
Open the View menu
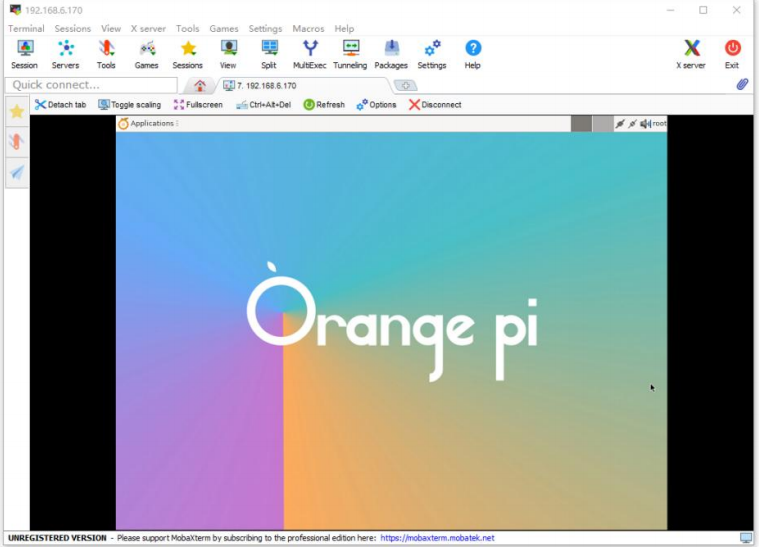(111, 29)
